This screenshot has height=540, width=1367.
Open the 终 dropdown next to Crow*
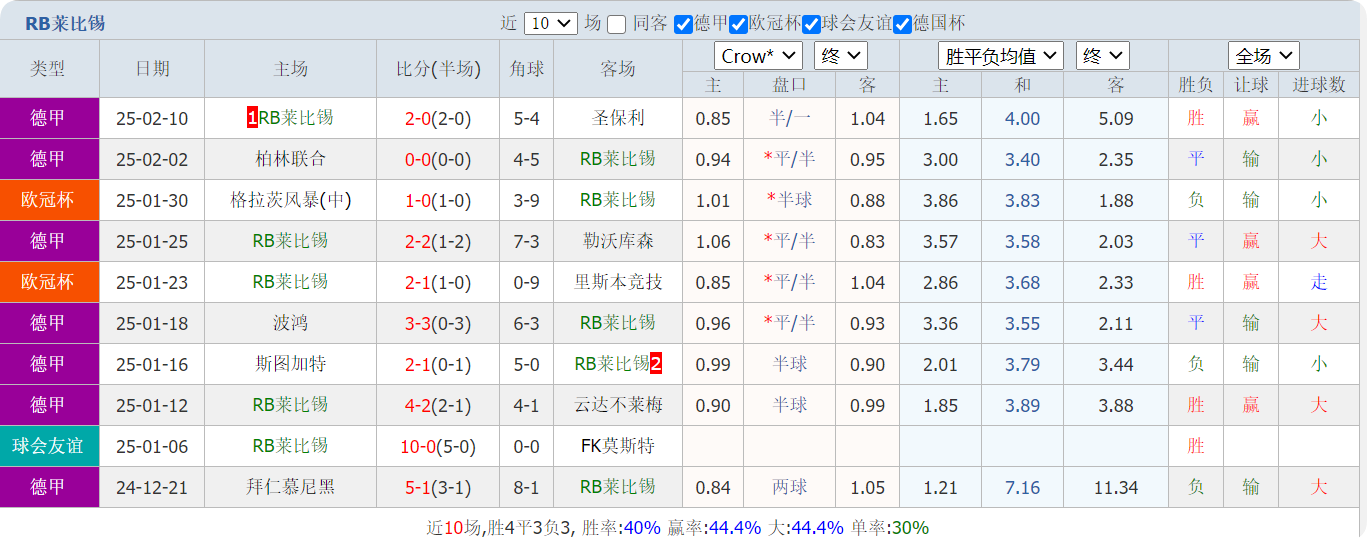(x=840, y=56)
